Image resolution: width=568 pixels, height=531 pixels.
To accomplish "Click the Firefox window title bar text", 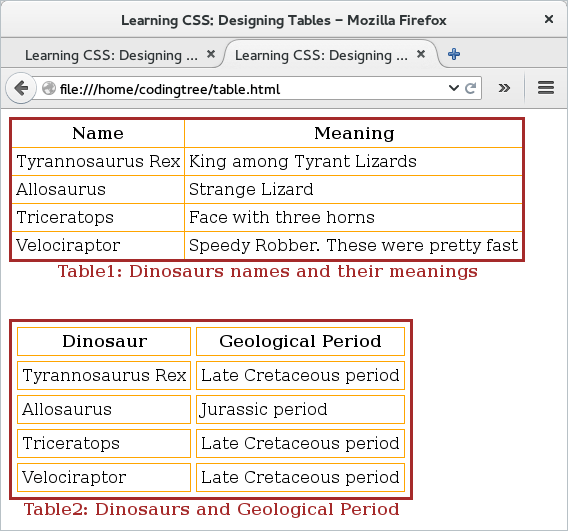I will (x=284, y=20).
